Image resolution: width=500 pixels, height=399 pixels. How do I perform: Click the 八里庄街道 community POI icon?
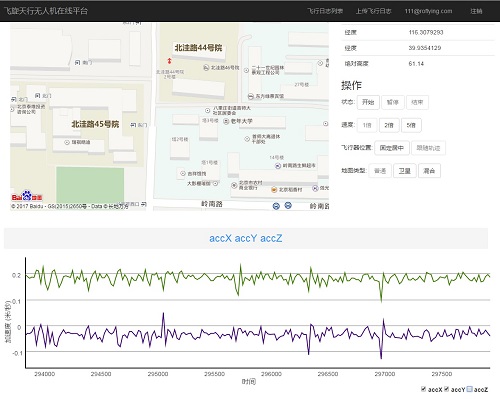pos(208,110)
